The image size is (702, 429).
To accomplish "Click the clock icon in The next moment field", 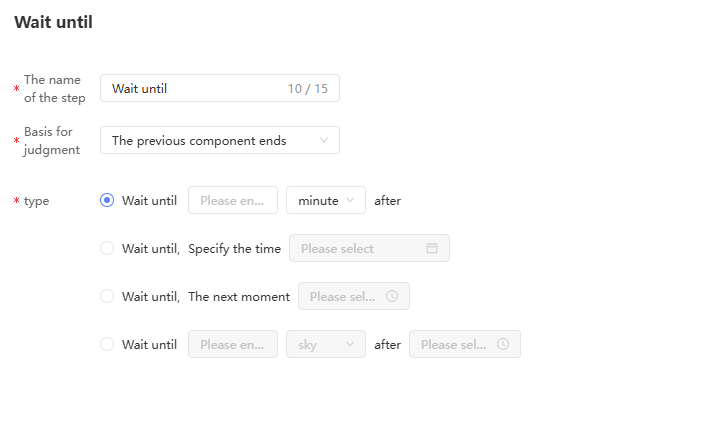I will point(392,296).
